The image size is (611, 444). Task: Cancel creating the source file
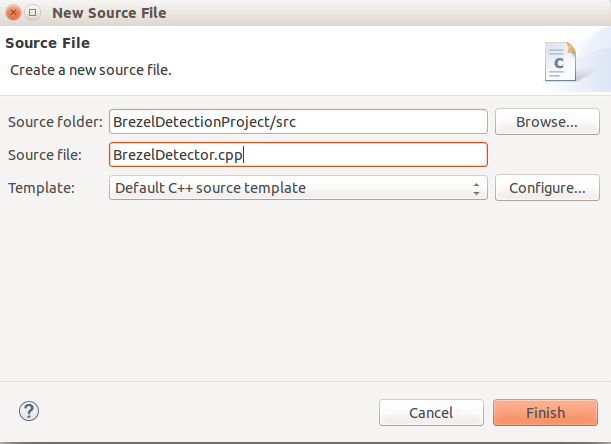point(431,412)
